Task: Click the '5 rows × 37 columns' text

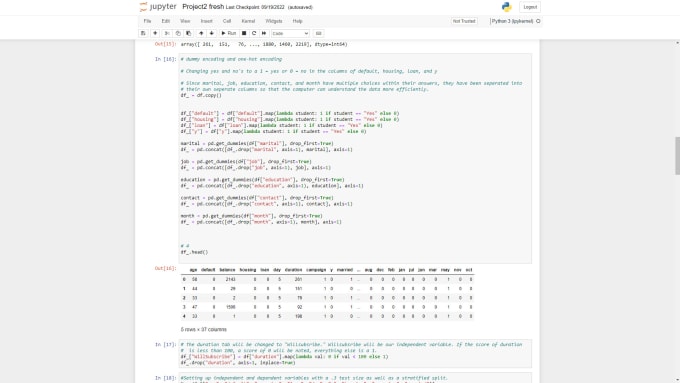Action: (203, 329)
